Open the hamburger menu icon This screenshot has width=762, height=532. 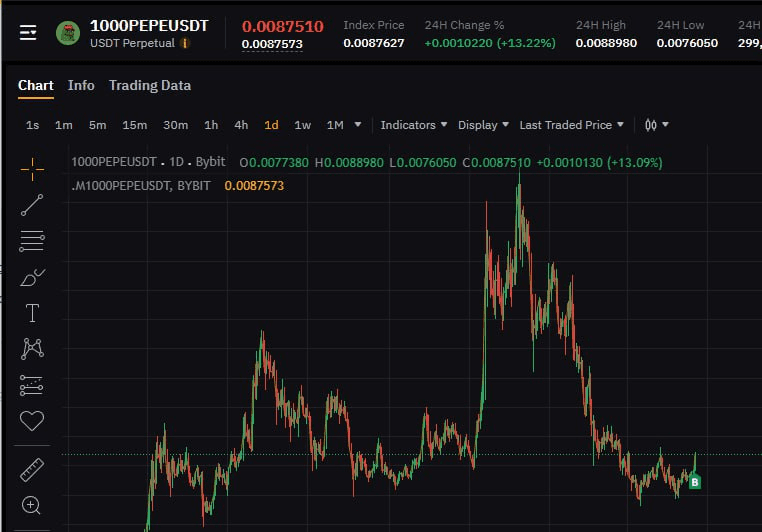tap(28, 33)
